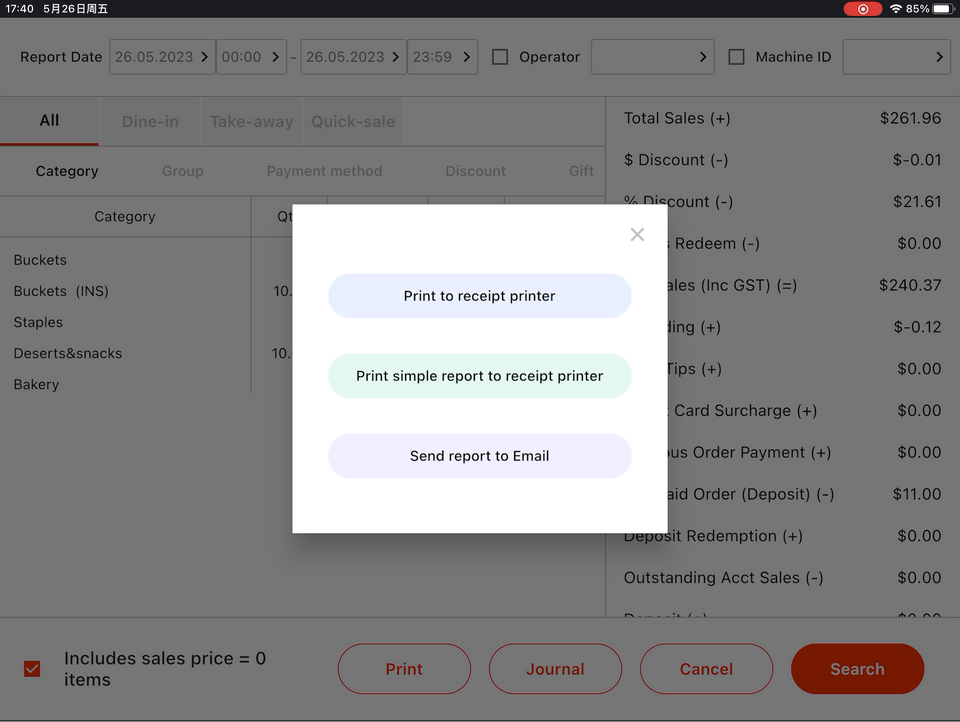
Task: Open the end date picker
Action: [x=352, y=57]
